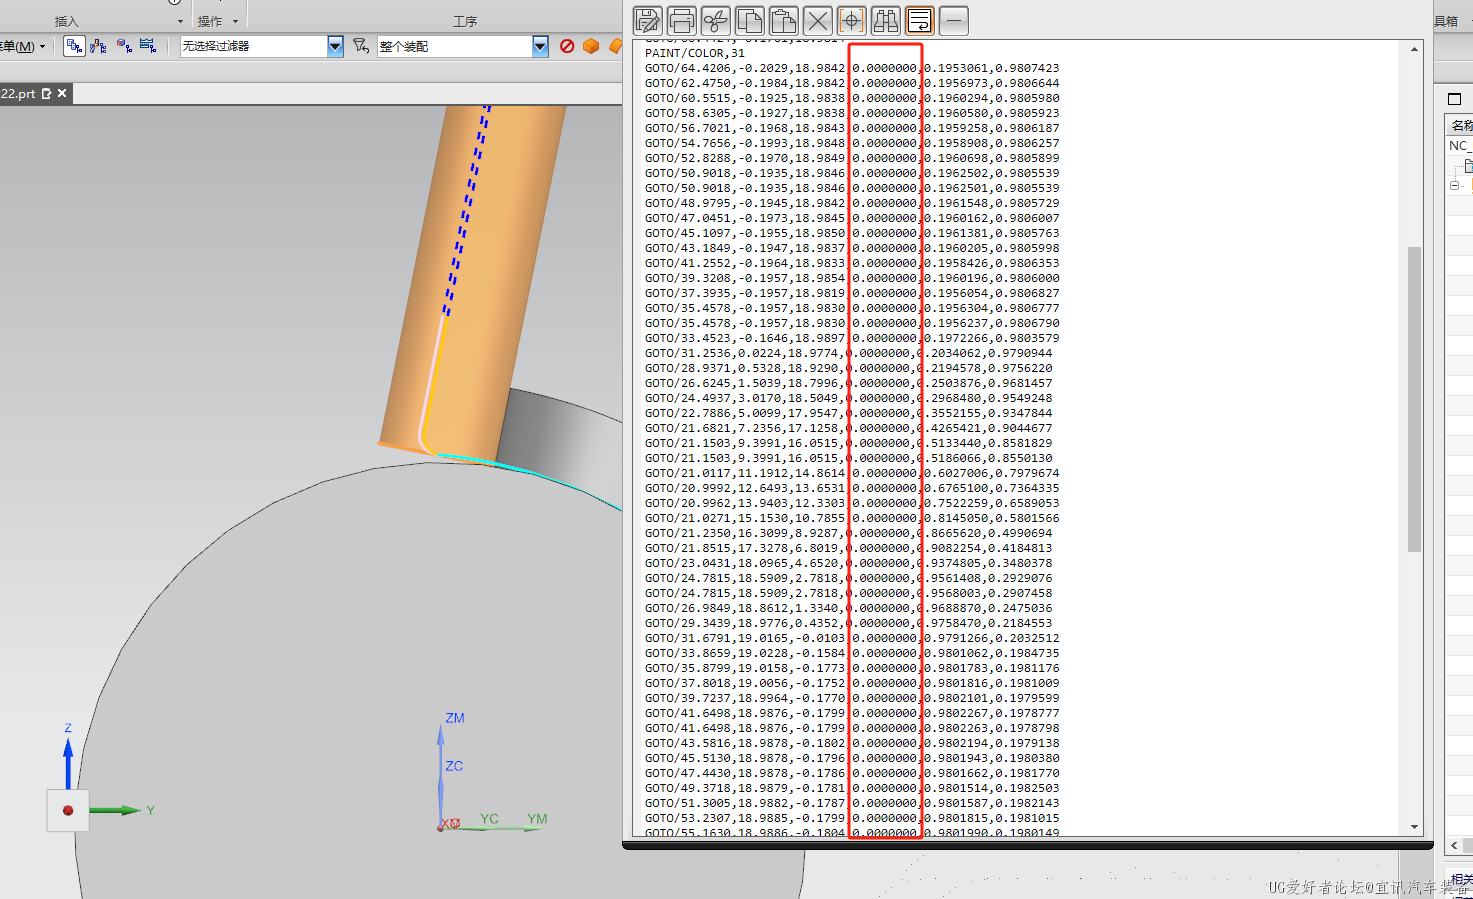
Task: Click the Cut scissors icon
Action: (x=716, y=20)
